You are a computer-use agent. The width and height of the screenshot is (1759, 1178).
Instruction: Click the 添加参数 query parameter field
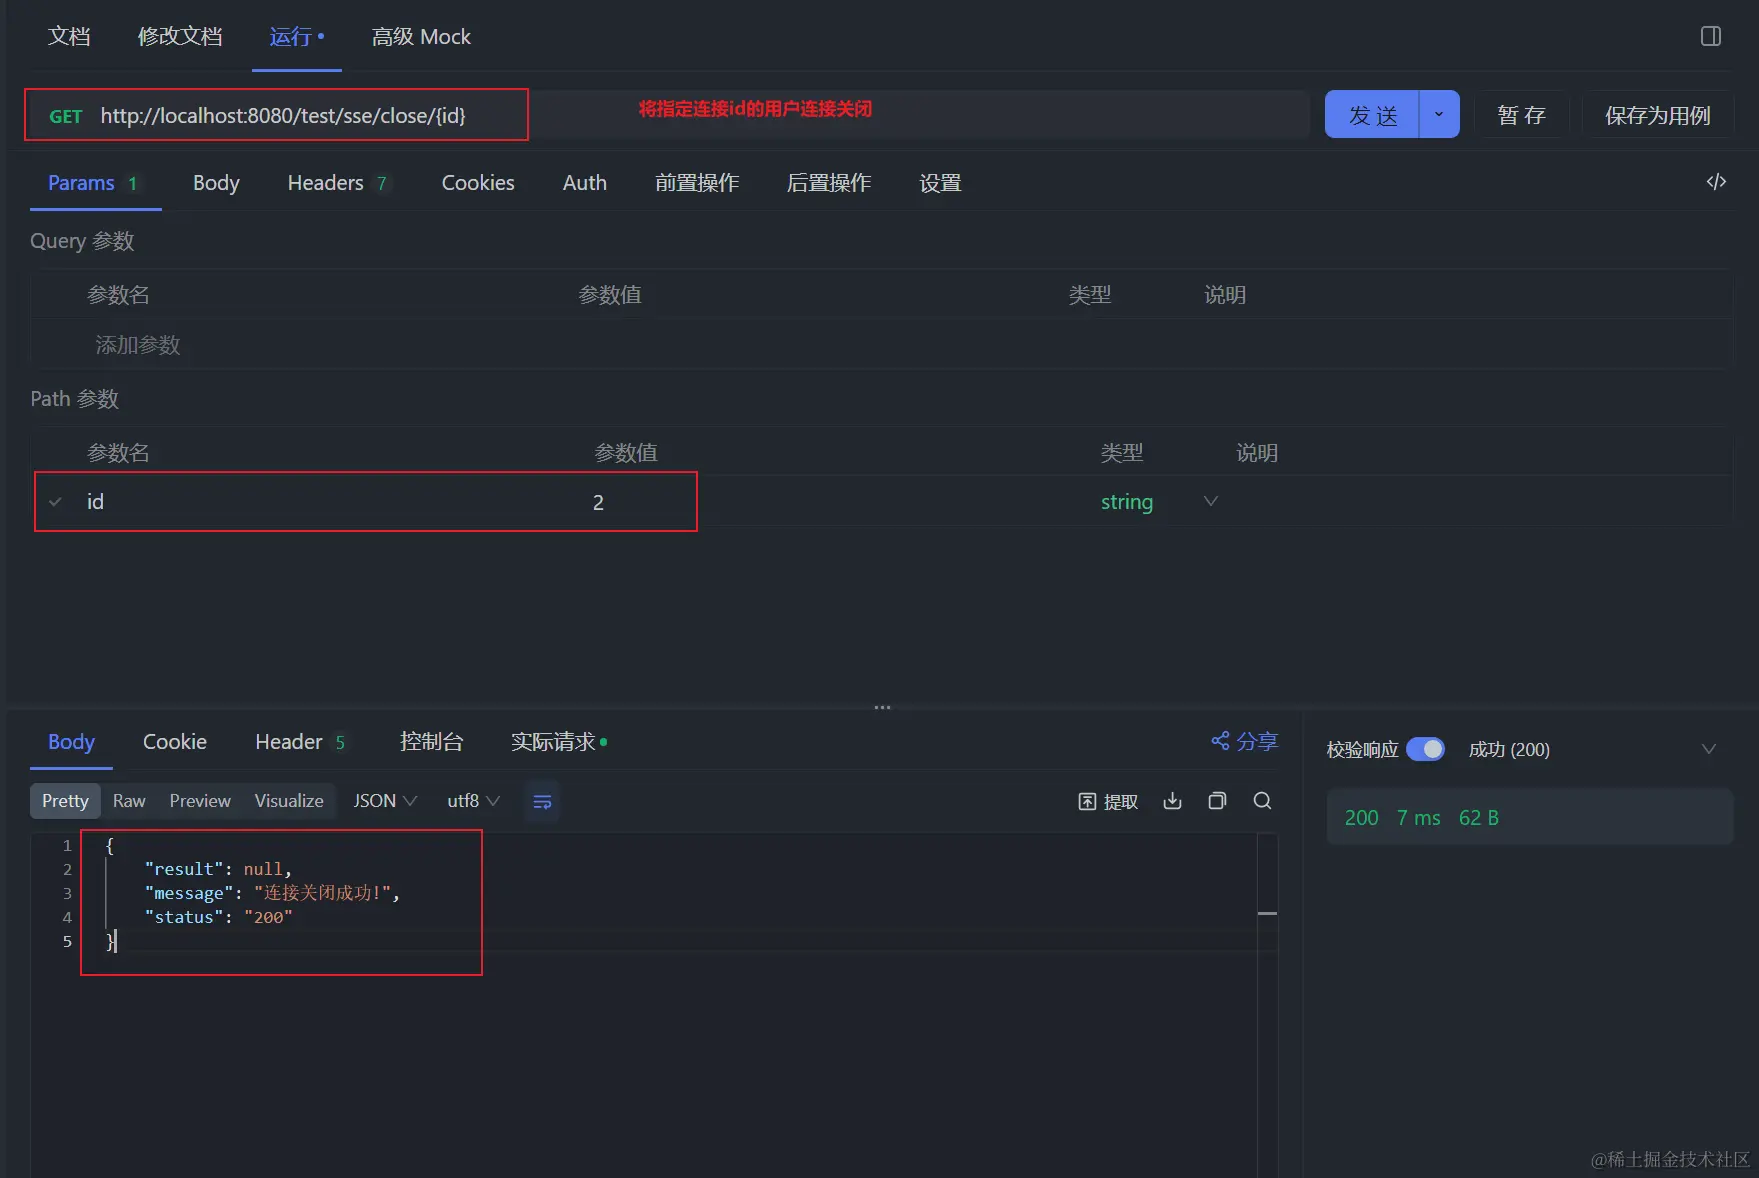coord(138,345)
